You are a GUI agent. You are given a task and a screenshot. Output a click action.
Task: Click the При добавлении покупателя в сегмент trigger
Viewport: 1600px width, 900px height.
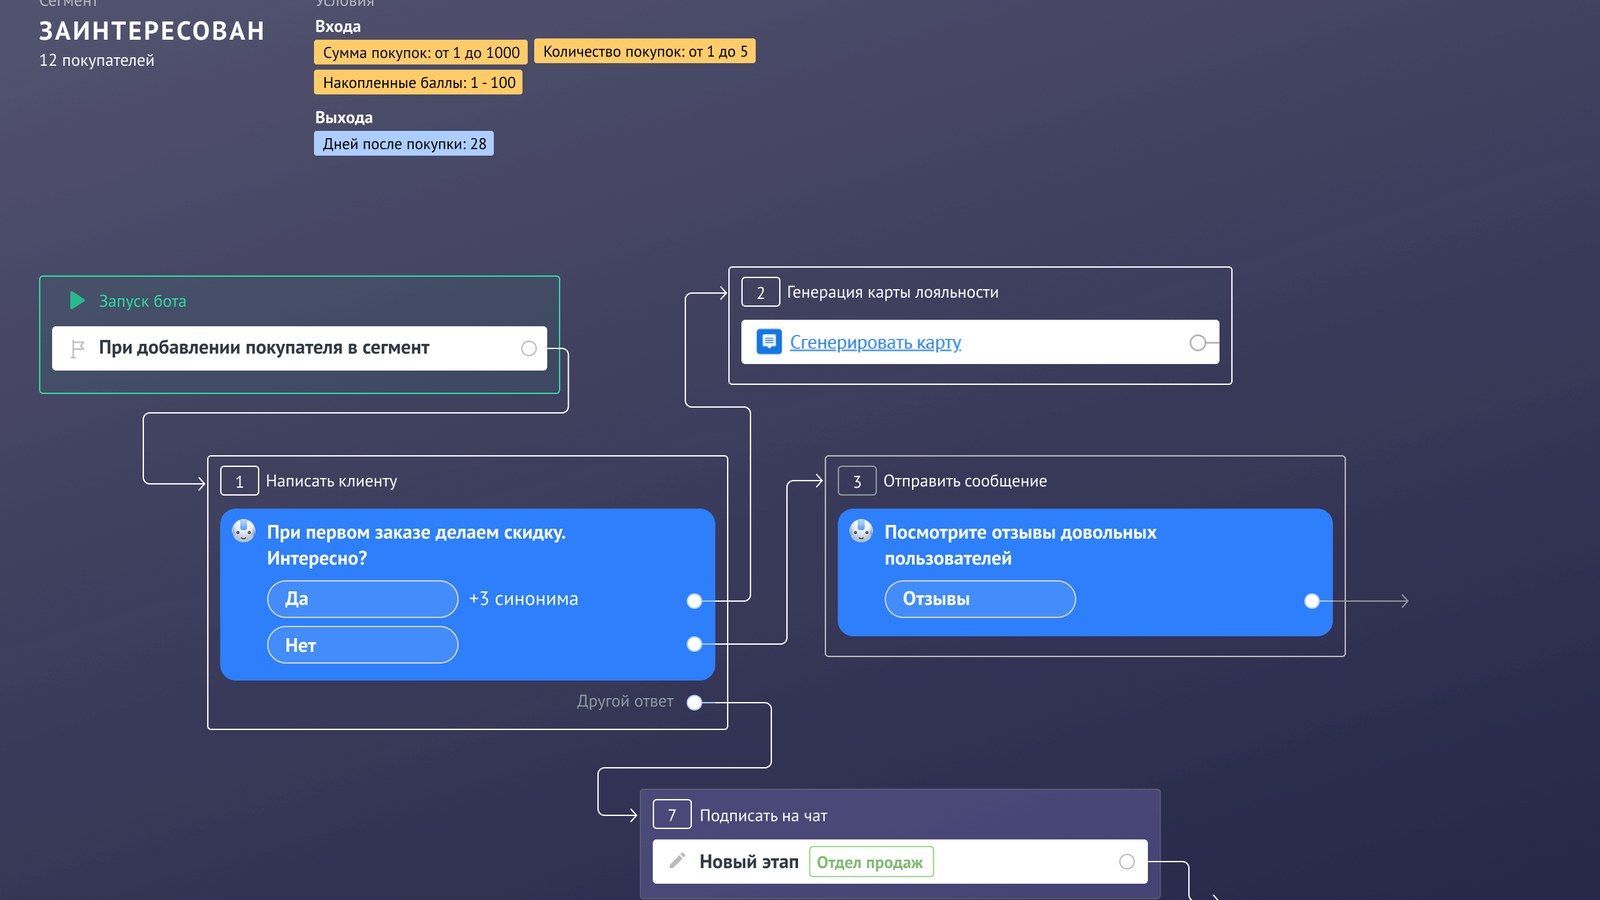tap(299, 349)
